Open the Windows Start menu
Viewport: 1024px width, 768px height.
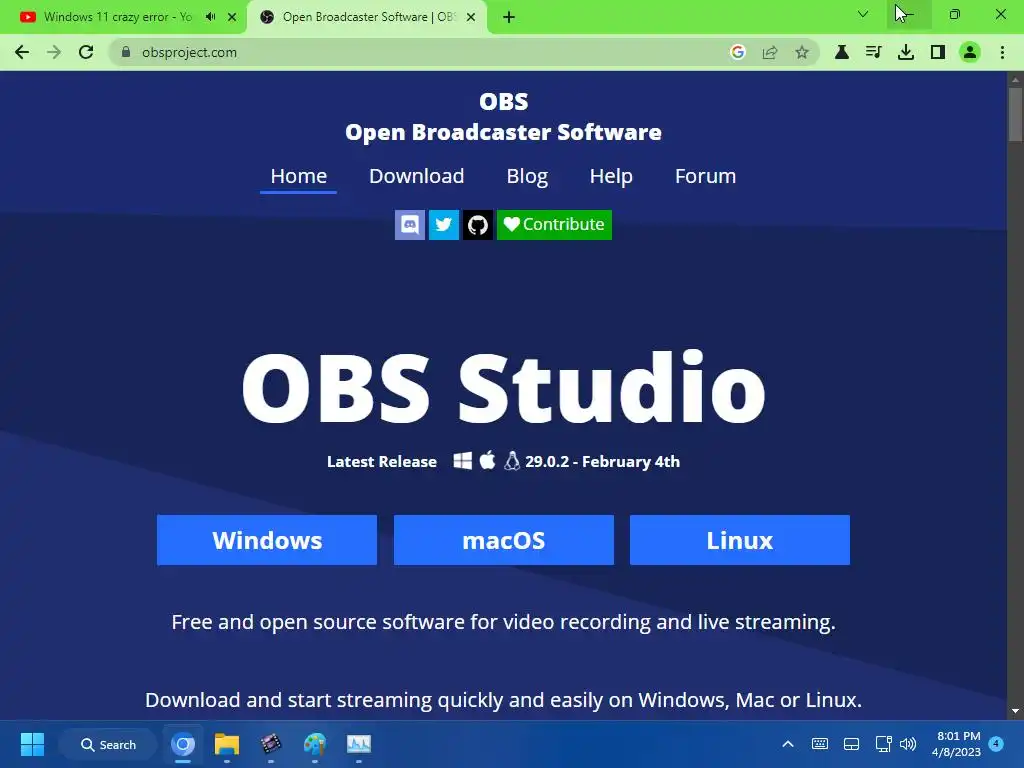point(32,744)
